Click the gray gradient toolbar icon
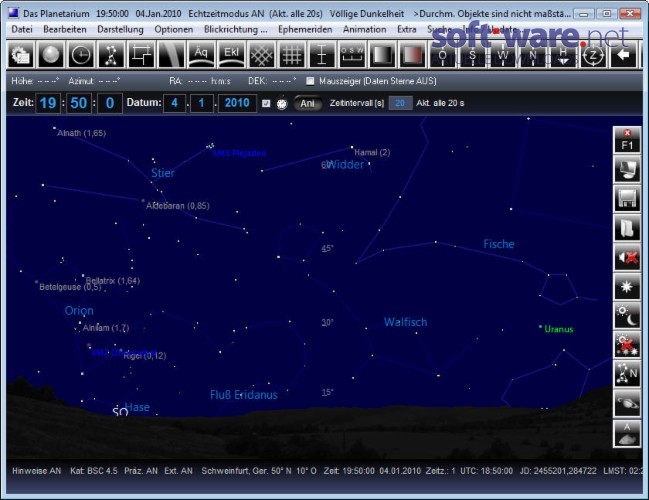 [x=382, y=55]
